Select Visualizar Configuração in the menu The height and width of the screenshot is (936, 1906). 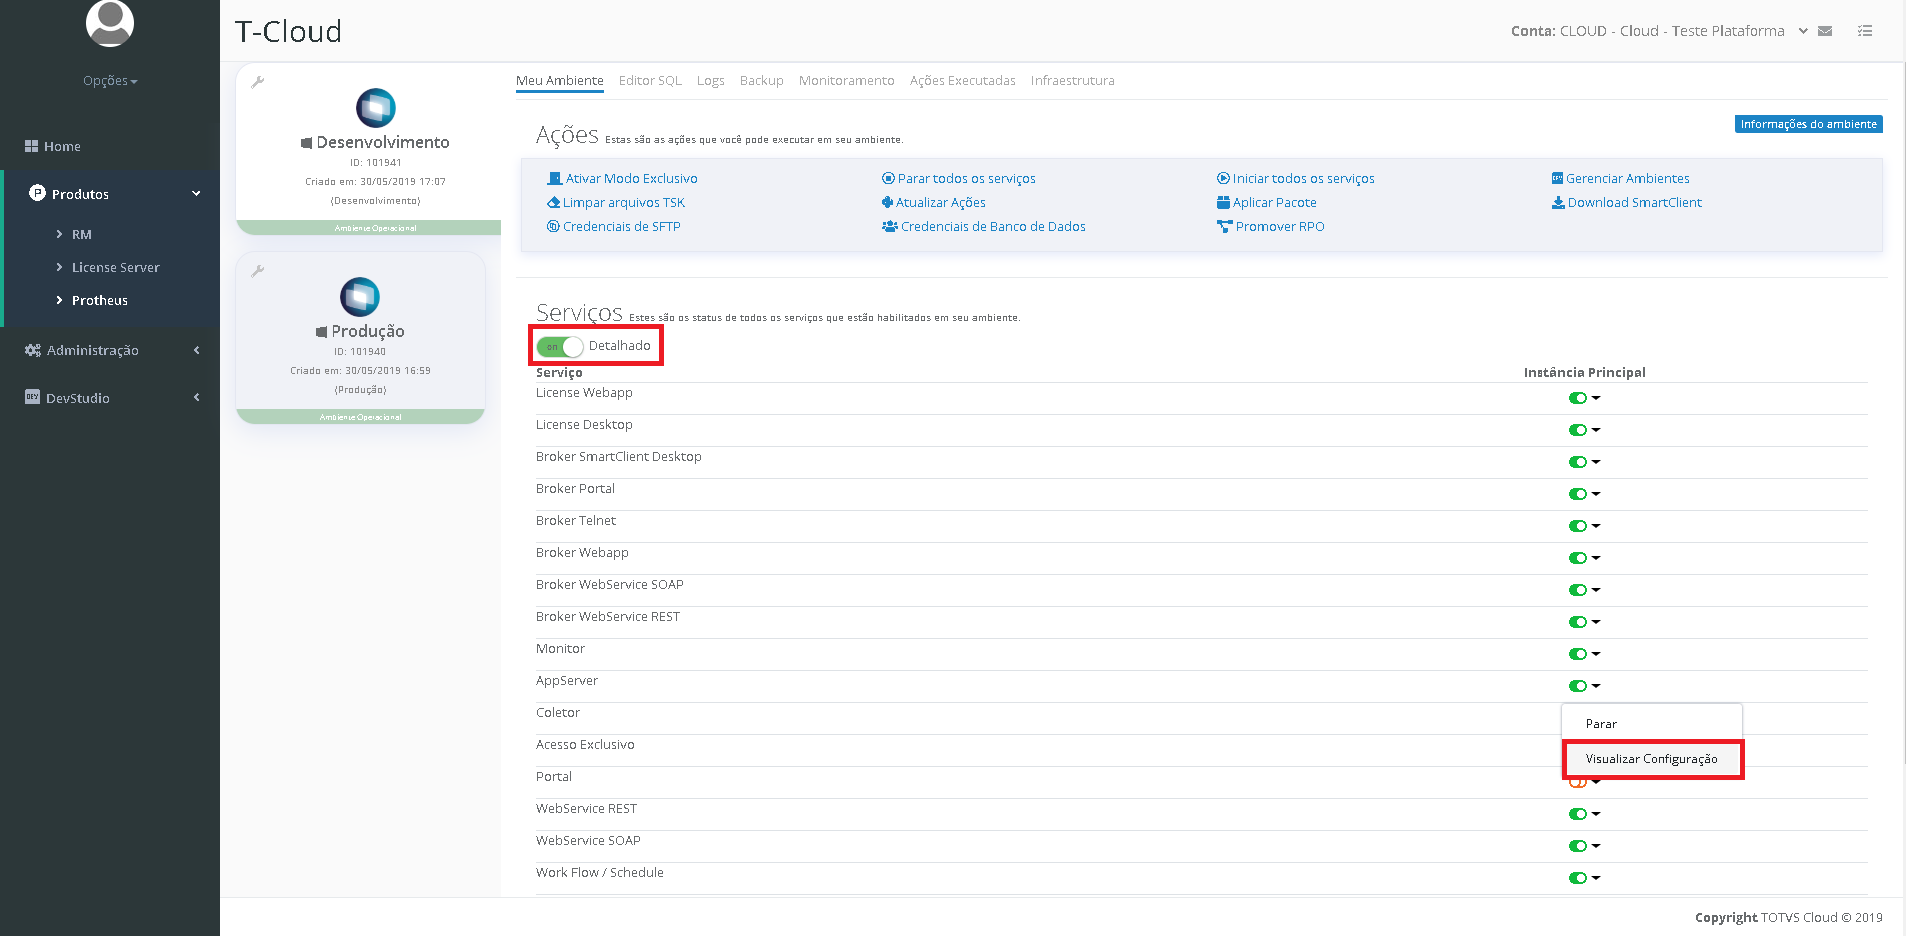[x=1652, y=759]
